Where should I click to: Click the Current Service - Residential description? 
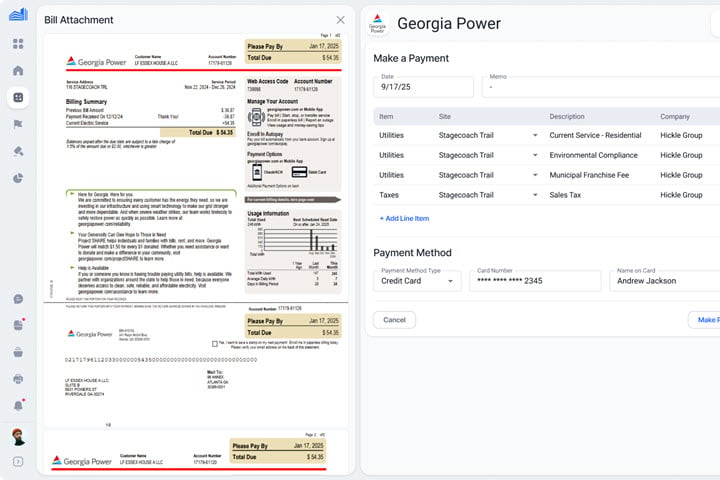(595, 135)
